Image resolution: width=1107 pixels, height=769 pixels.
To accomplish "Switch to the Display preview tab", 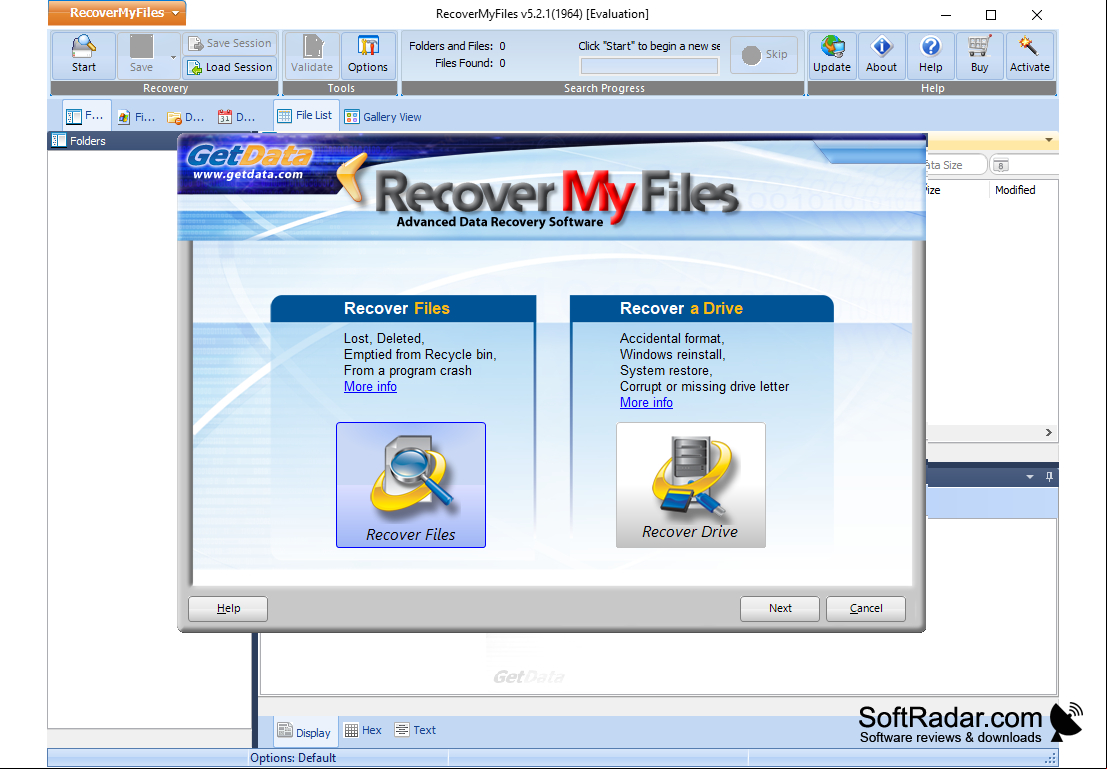I will 304,732.
